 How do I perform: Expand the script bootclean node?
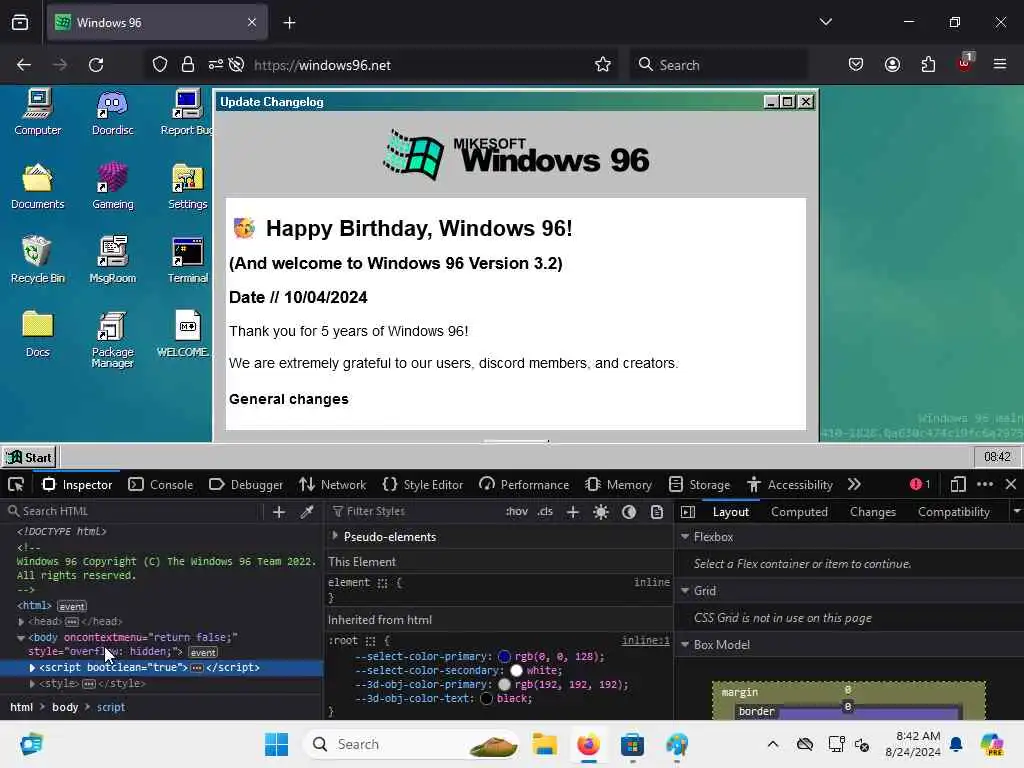(32, 667)
